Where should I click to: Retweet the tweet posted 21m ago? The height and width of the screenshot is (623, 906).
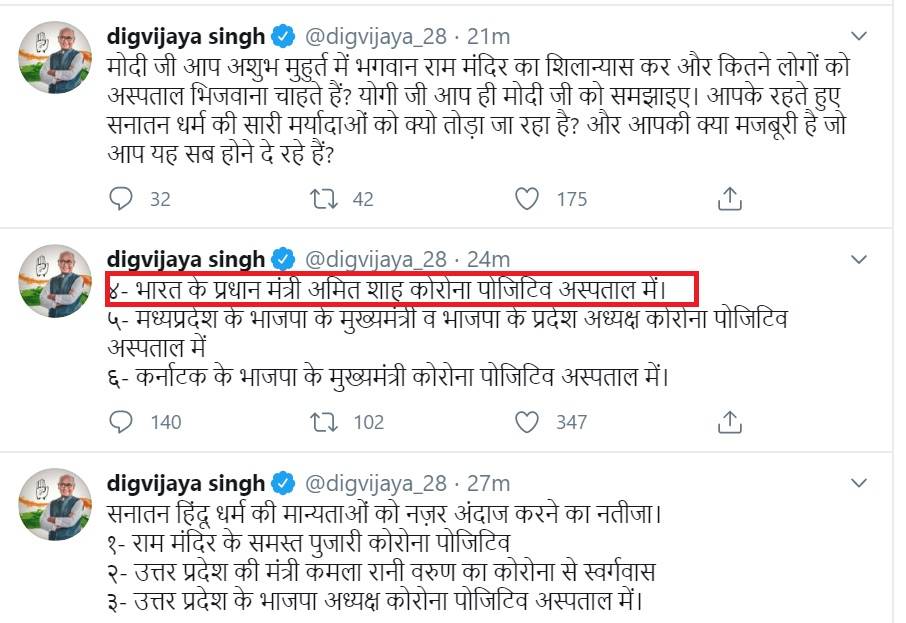pyautogui.click(x=324, y=199)
